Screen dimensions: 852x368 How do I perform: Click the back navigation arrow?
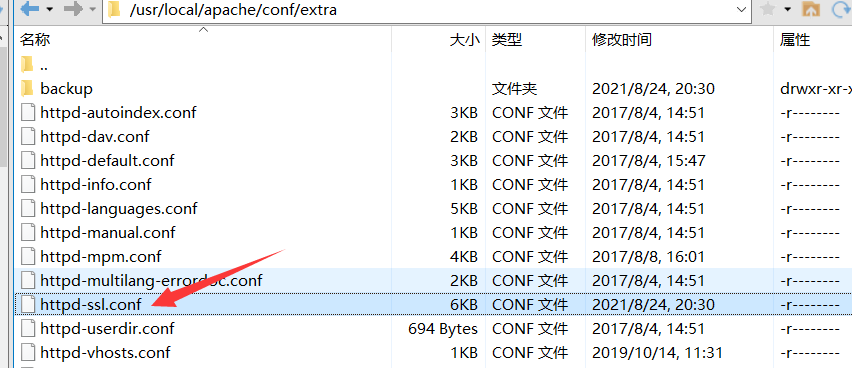coord(29,9)
